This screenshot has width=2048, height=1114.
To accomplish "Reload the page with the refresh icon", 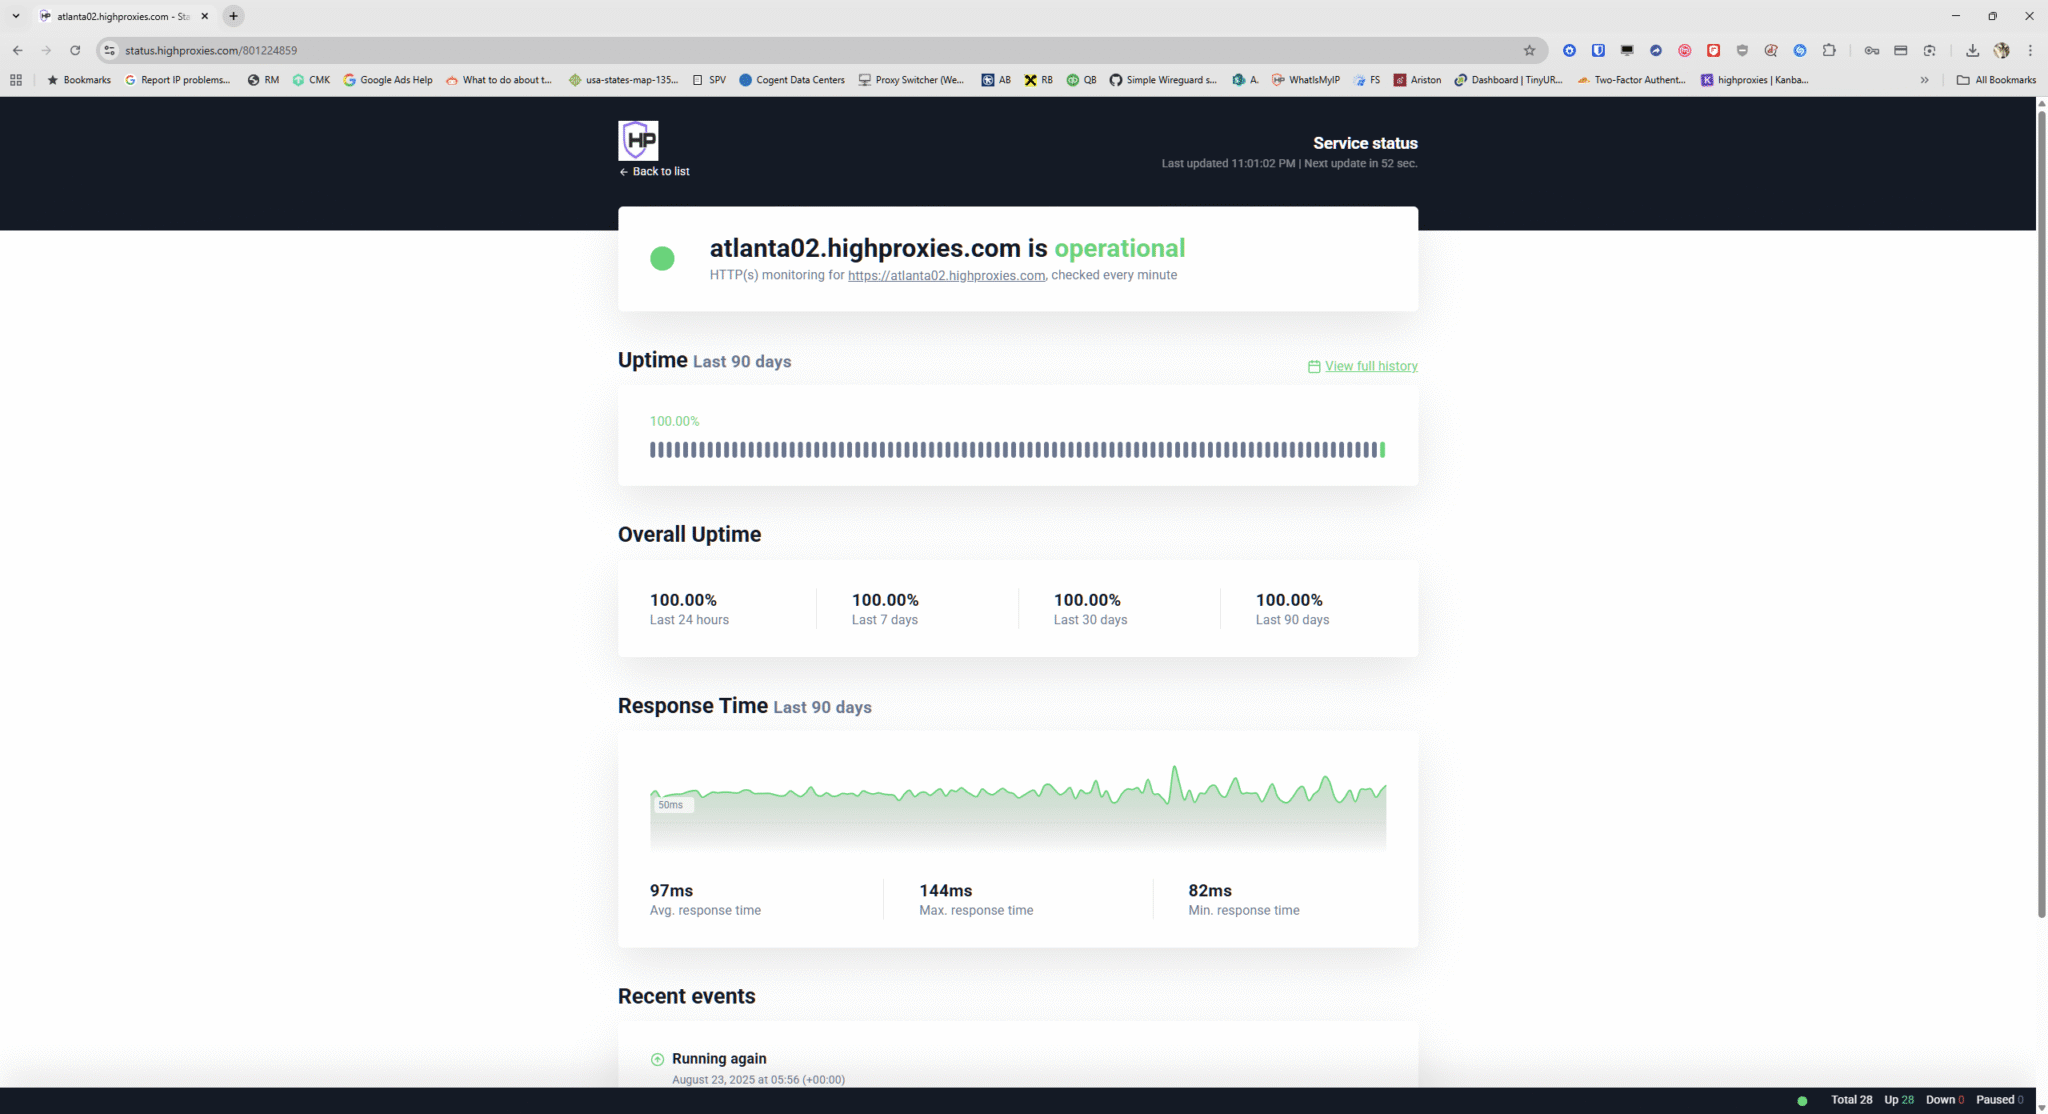I will point(75,50).
